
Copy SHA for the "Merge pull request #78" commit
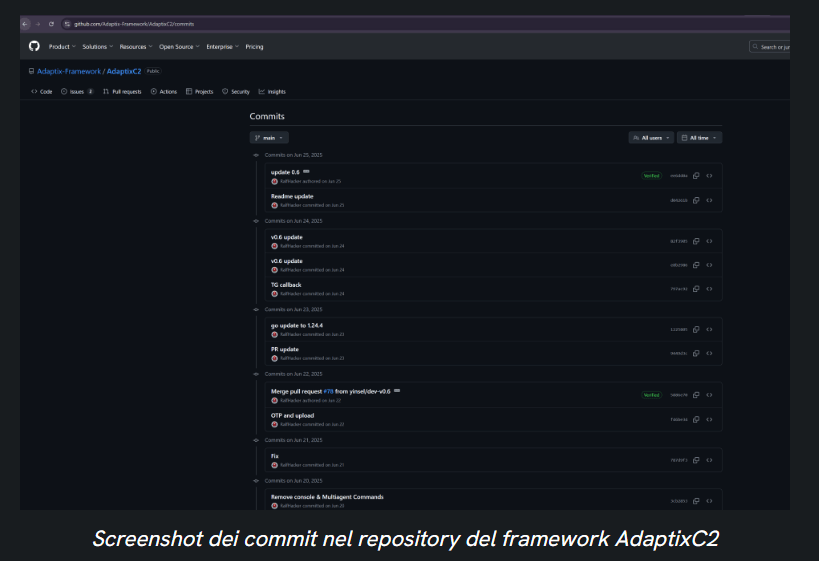click(x=696, y=395)
